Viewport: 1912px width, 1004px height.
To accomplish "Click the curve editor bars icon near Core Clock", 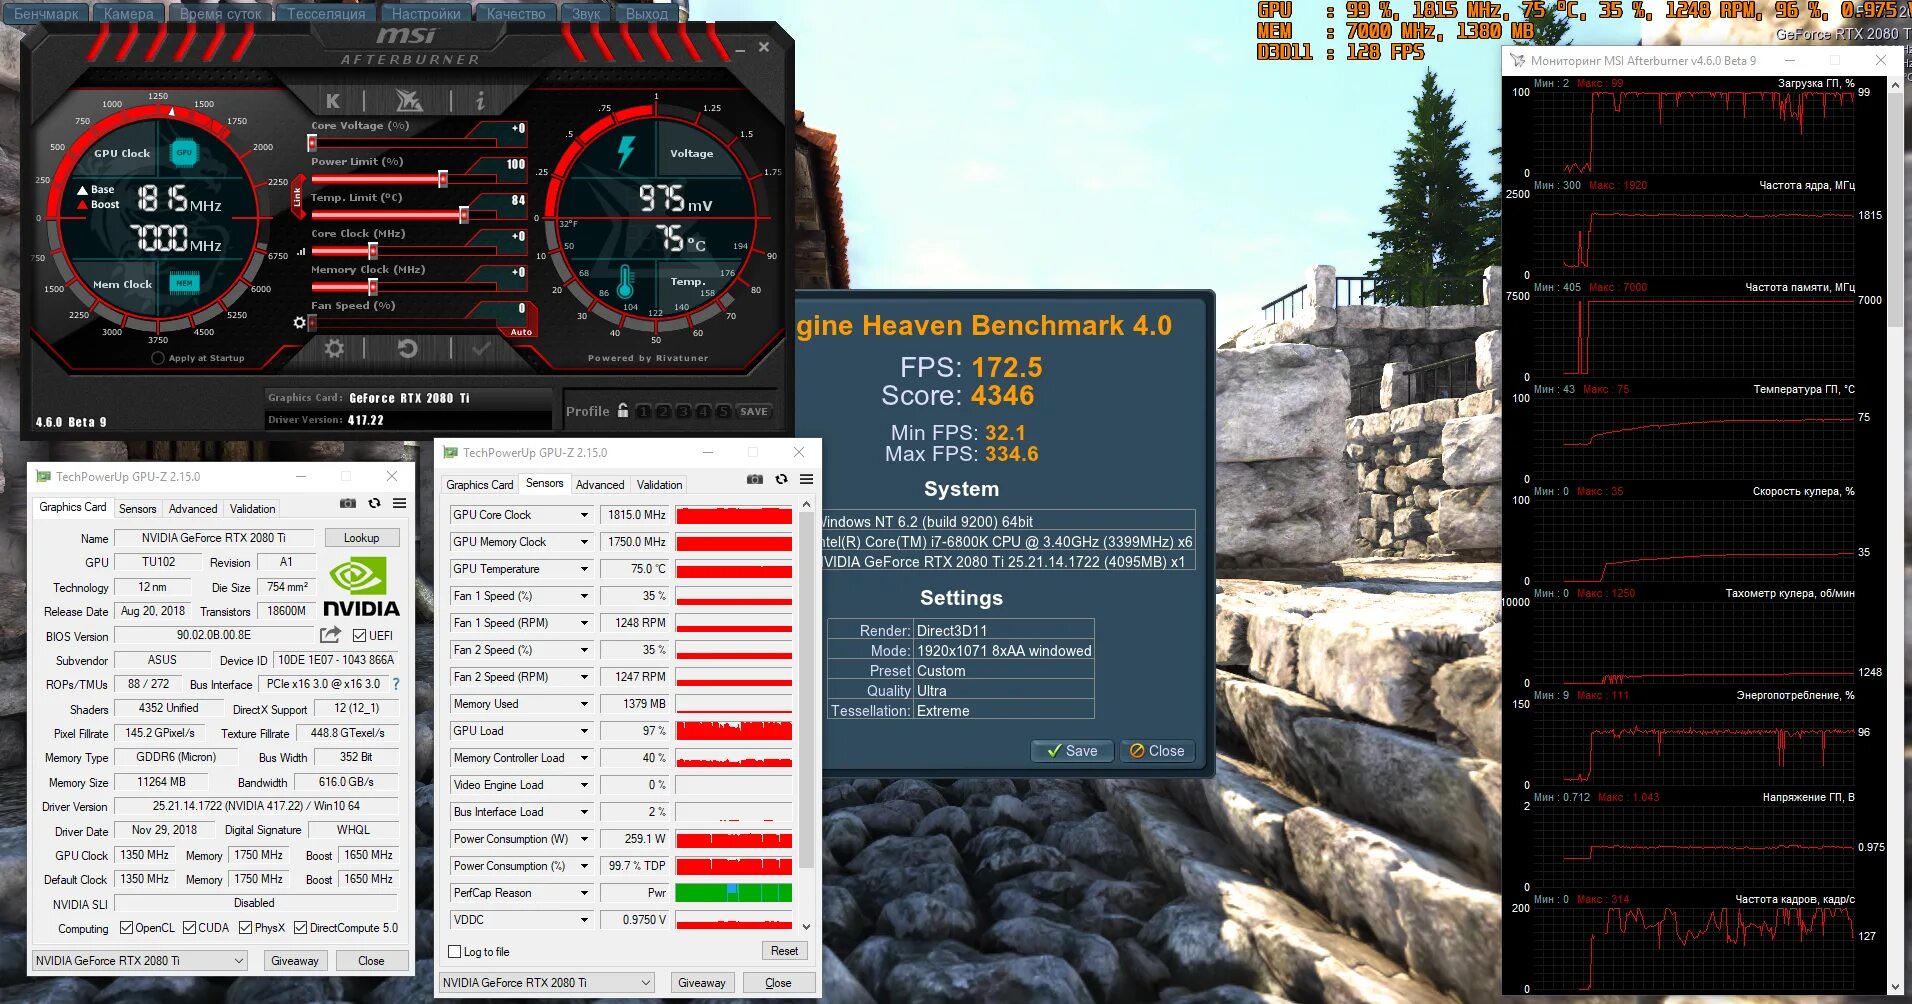I will coord(301,251).
